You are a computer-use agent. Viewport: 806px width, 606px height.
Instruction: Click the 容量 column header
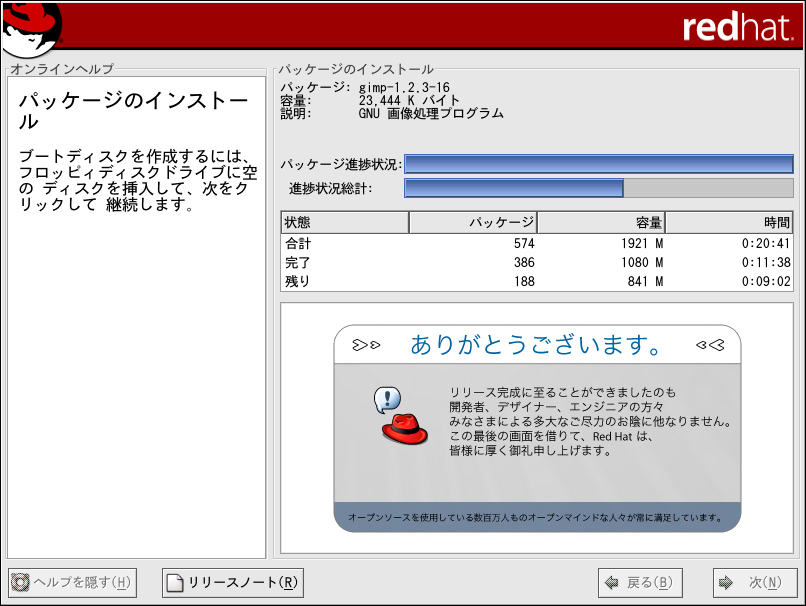coord(601,222)
